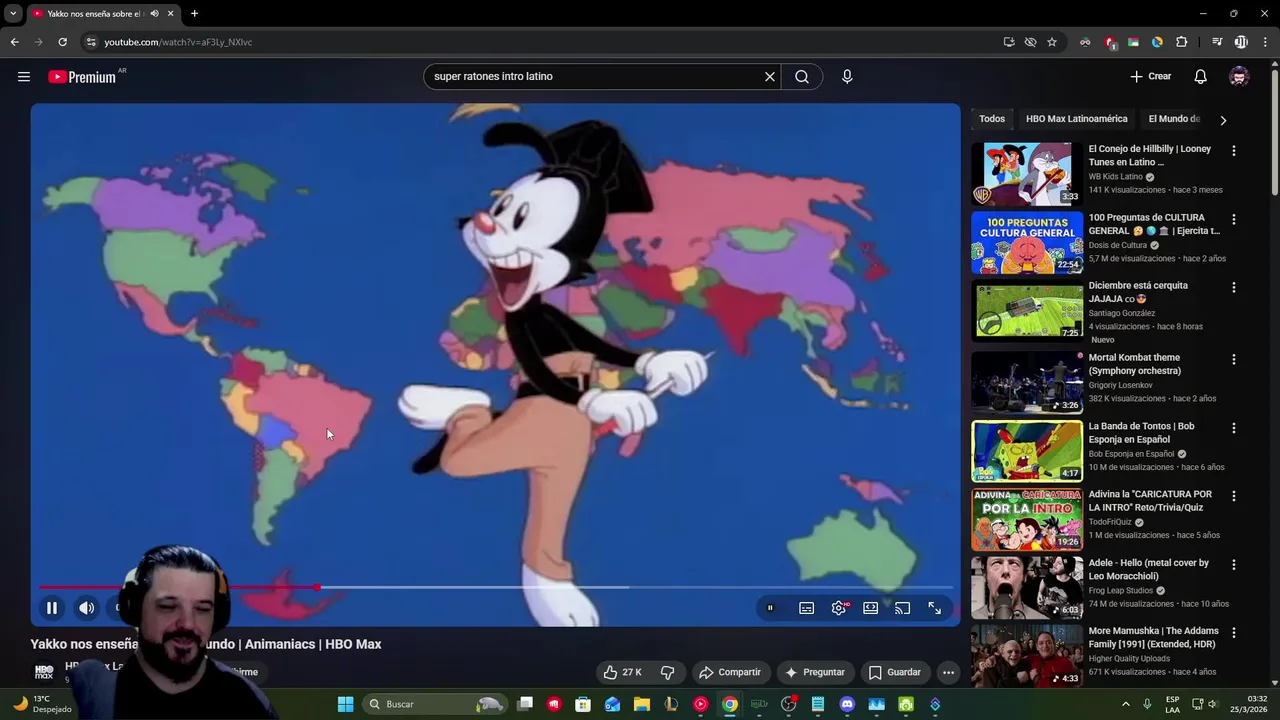The image size is (1280, 720).
Task: Open the tab search dropdown
Action: 13,14
